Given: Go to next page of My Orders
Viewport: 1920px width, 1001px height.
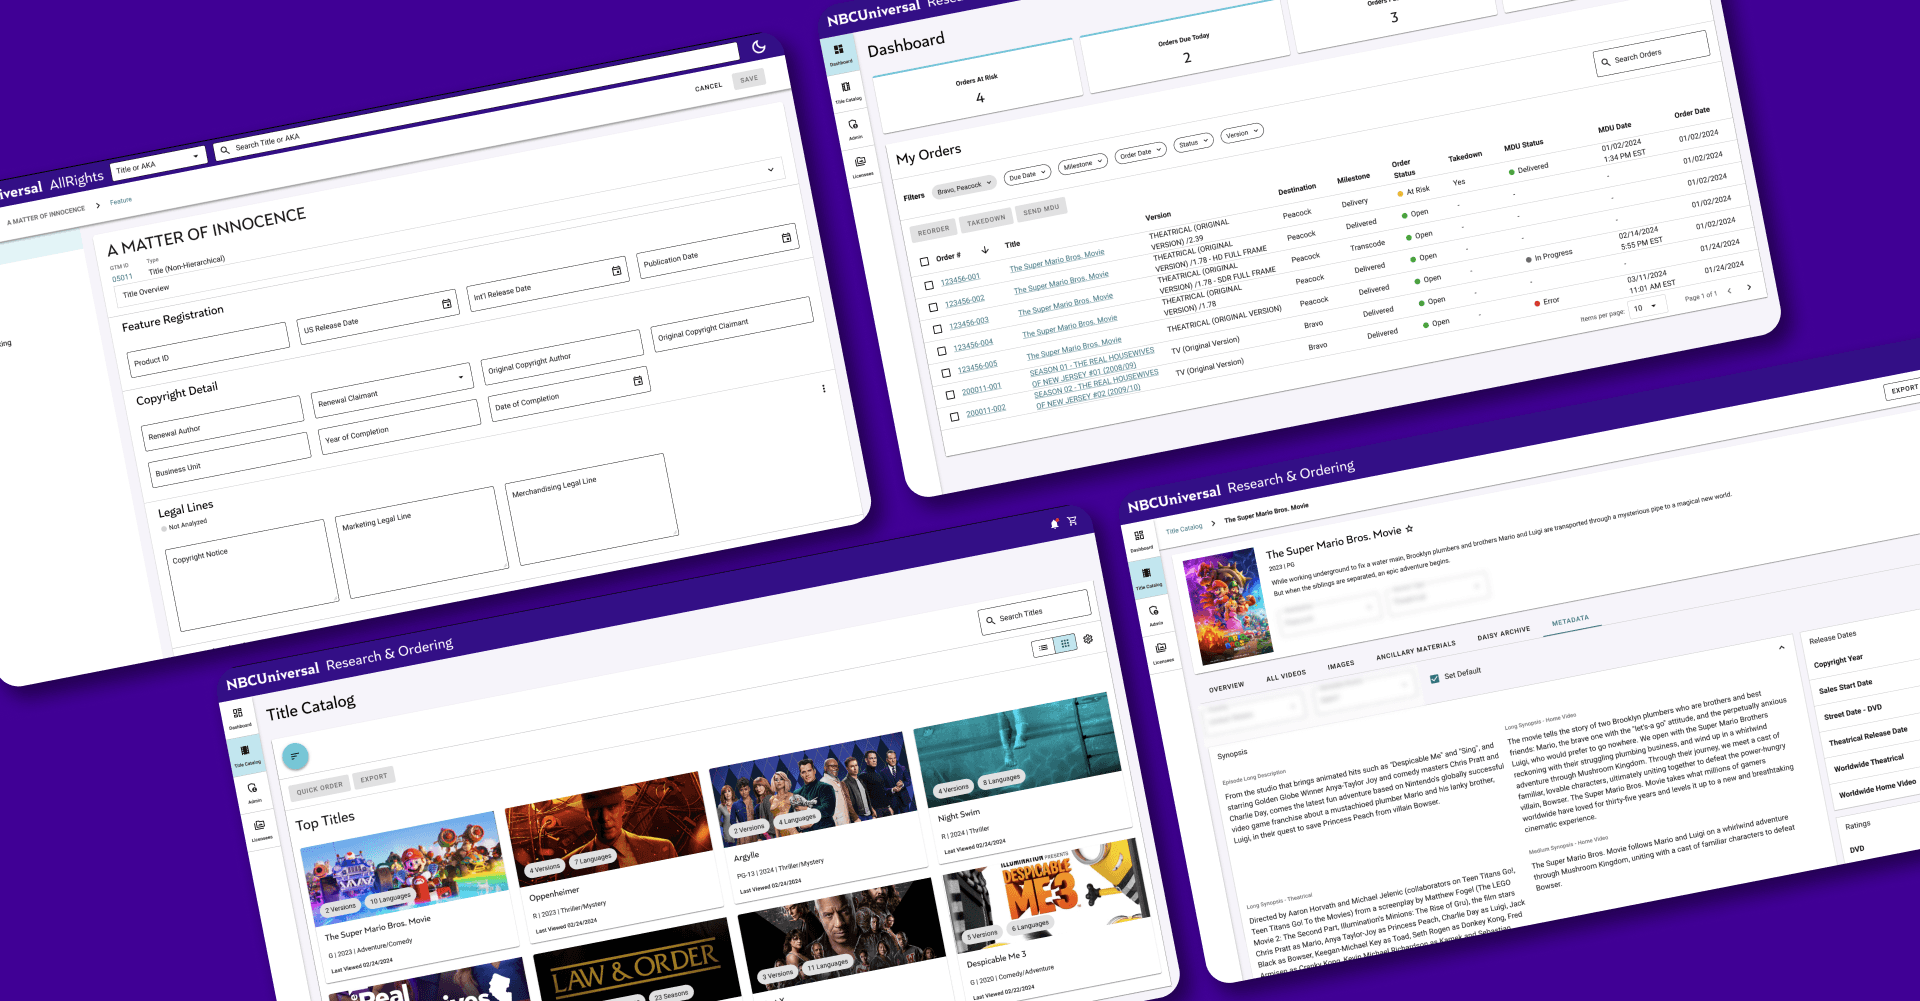Looking at the screenshot, I should (x=1749, y=288).
